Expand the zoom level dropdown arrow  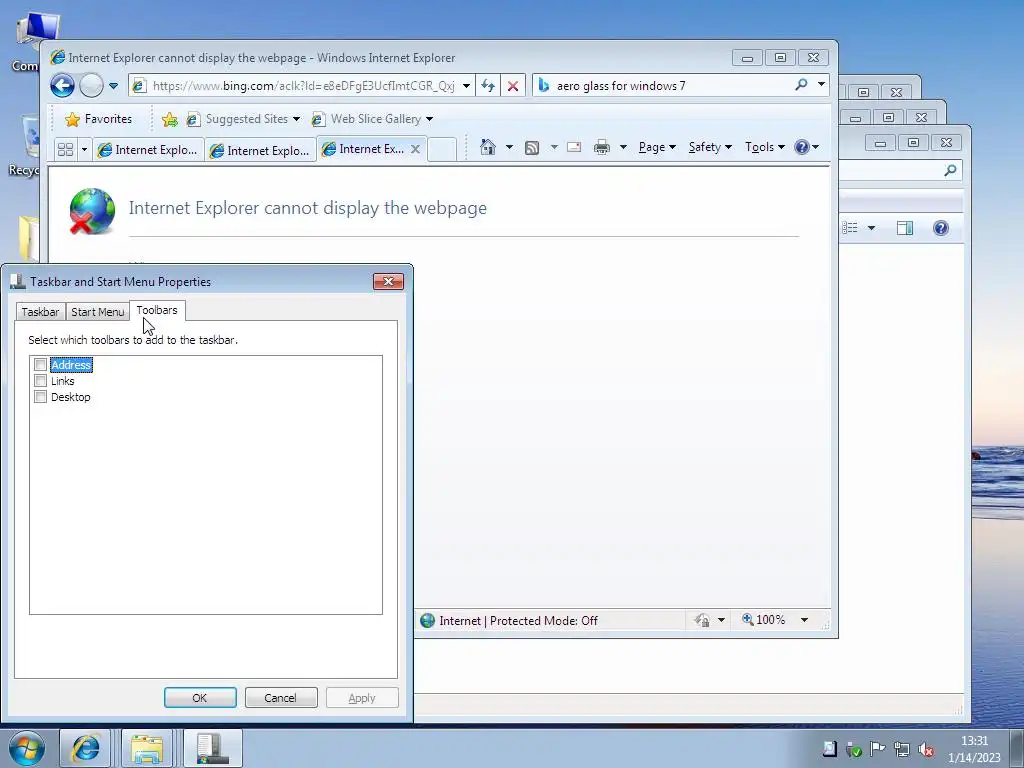[805, 620]
